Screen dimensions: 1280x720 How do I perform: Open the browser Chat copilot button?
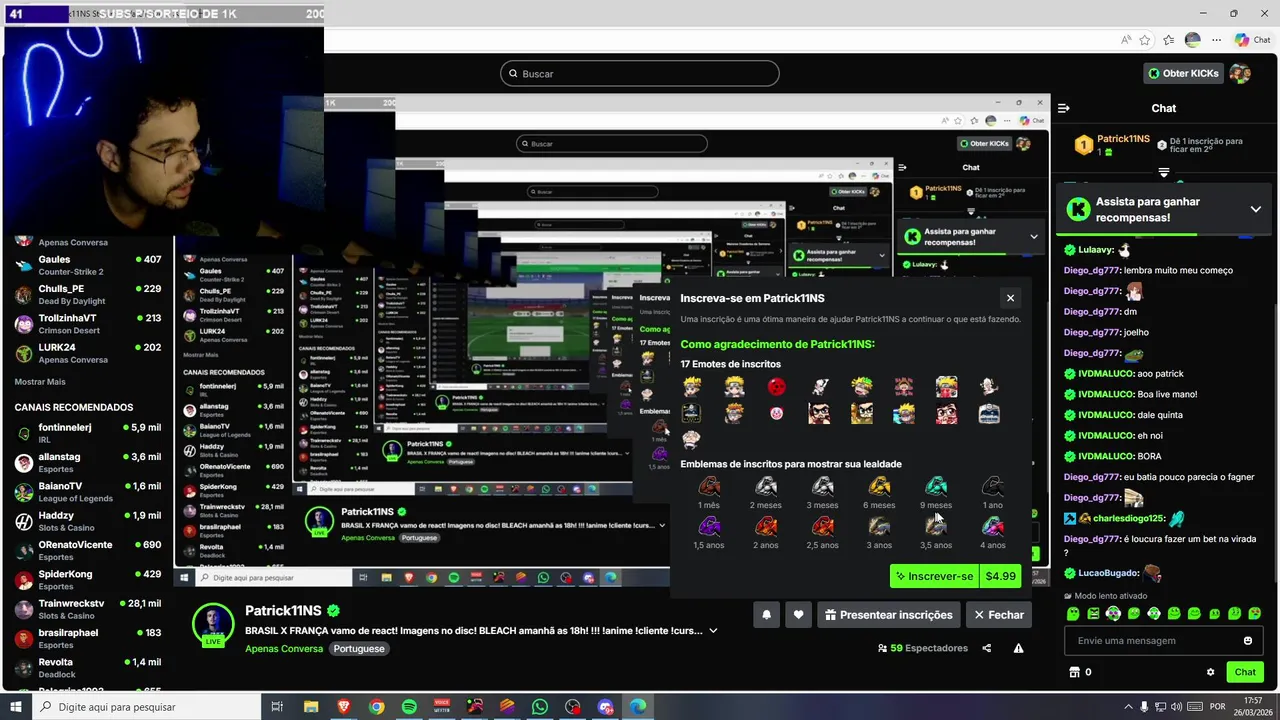pos(1253,40)
